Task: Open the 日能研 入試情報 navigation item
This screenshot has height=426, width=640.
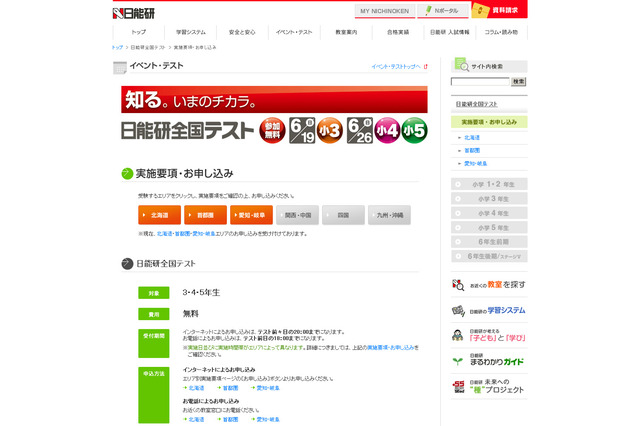Action: 450,32
